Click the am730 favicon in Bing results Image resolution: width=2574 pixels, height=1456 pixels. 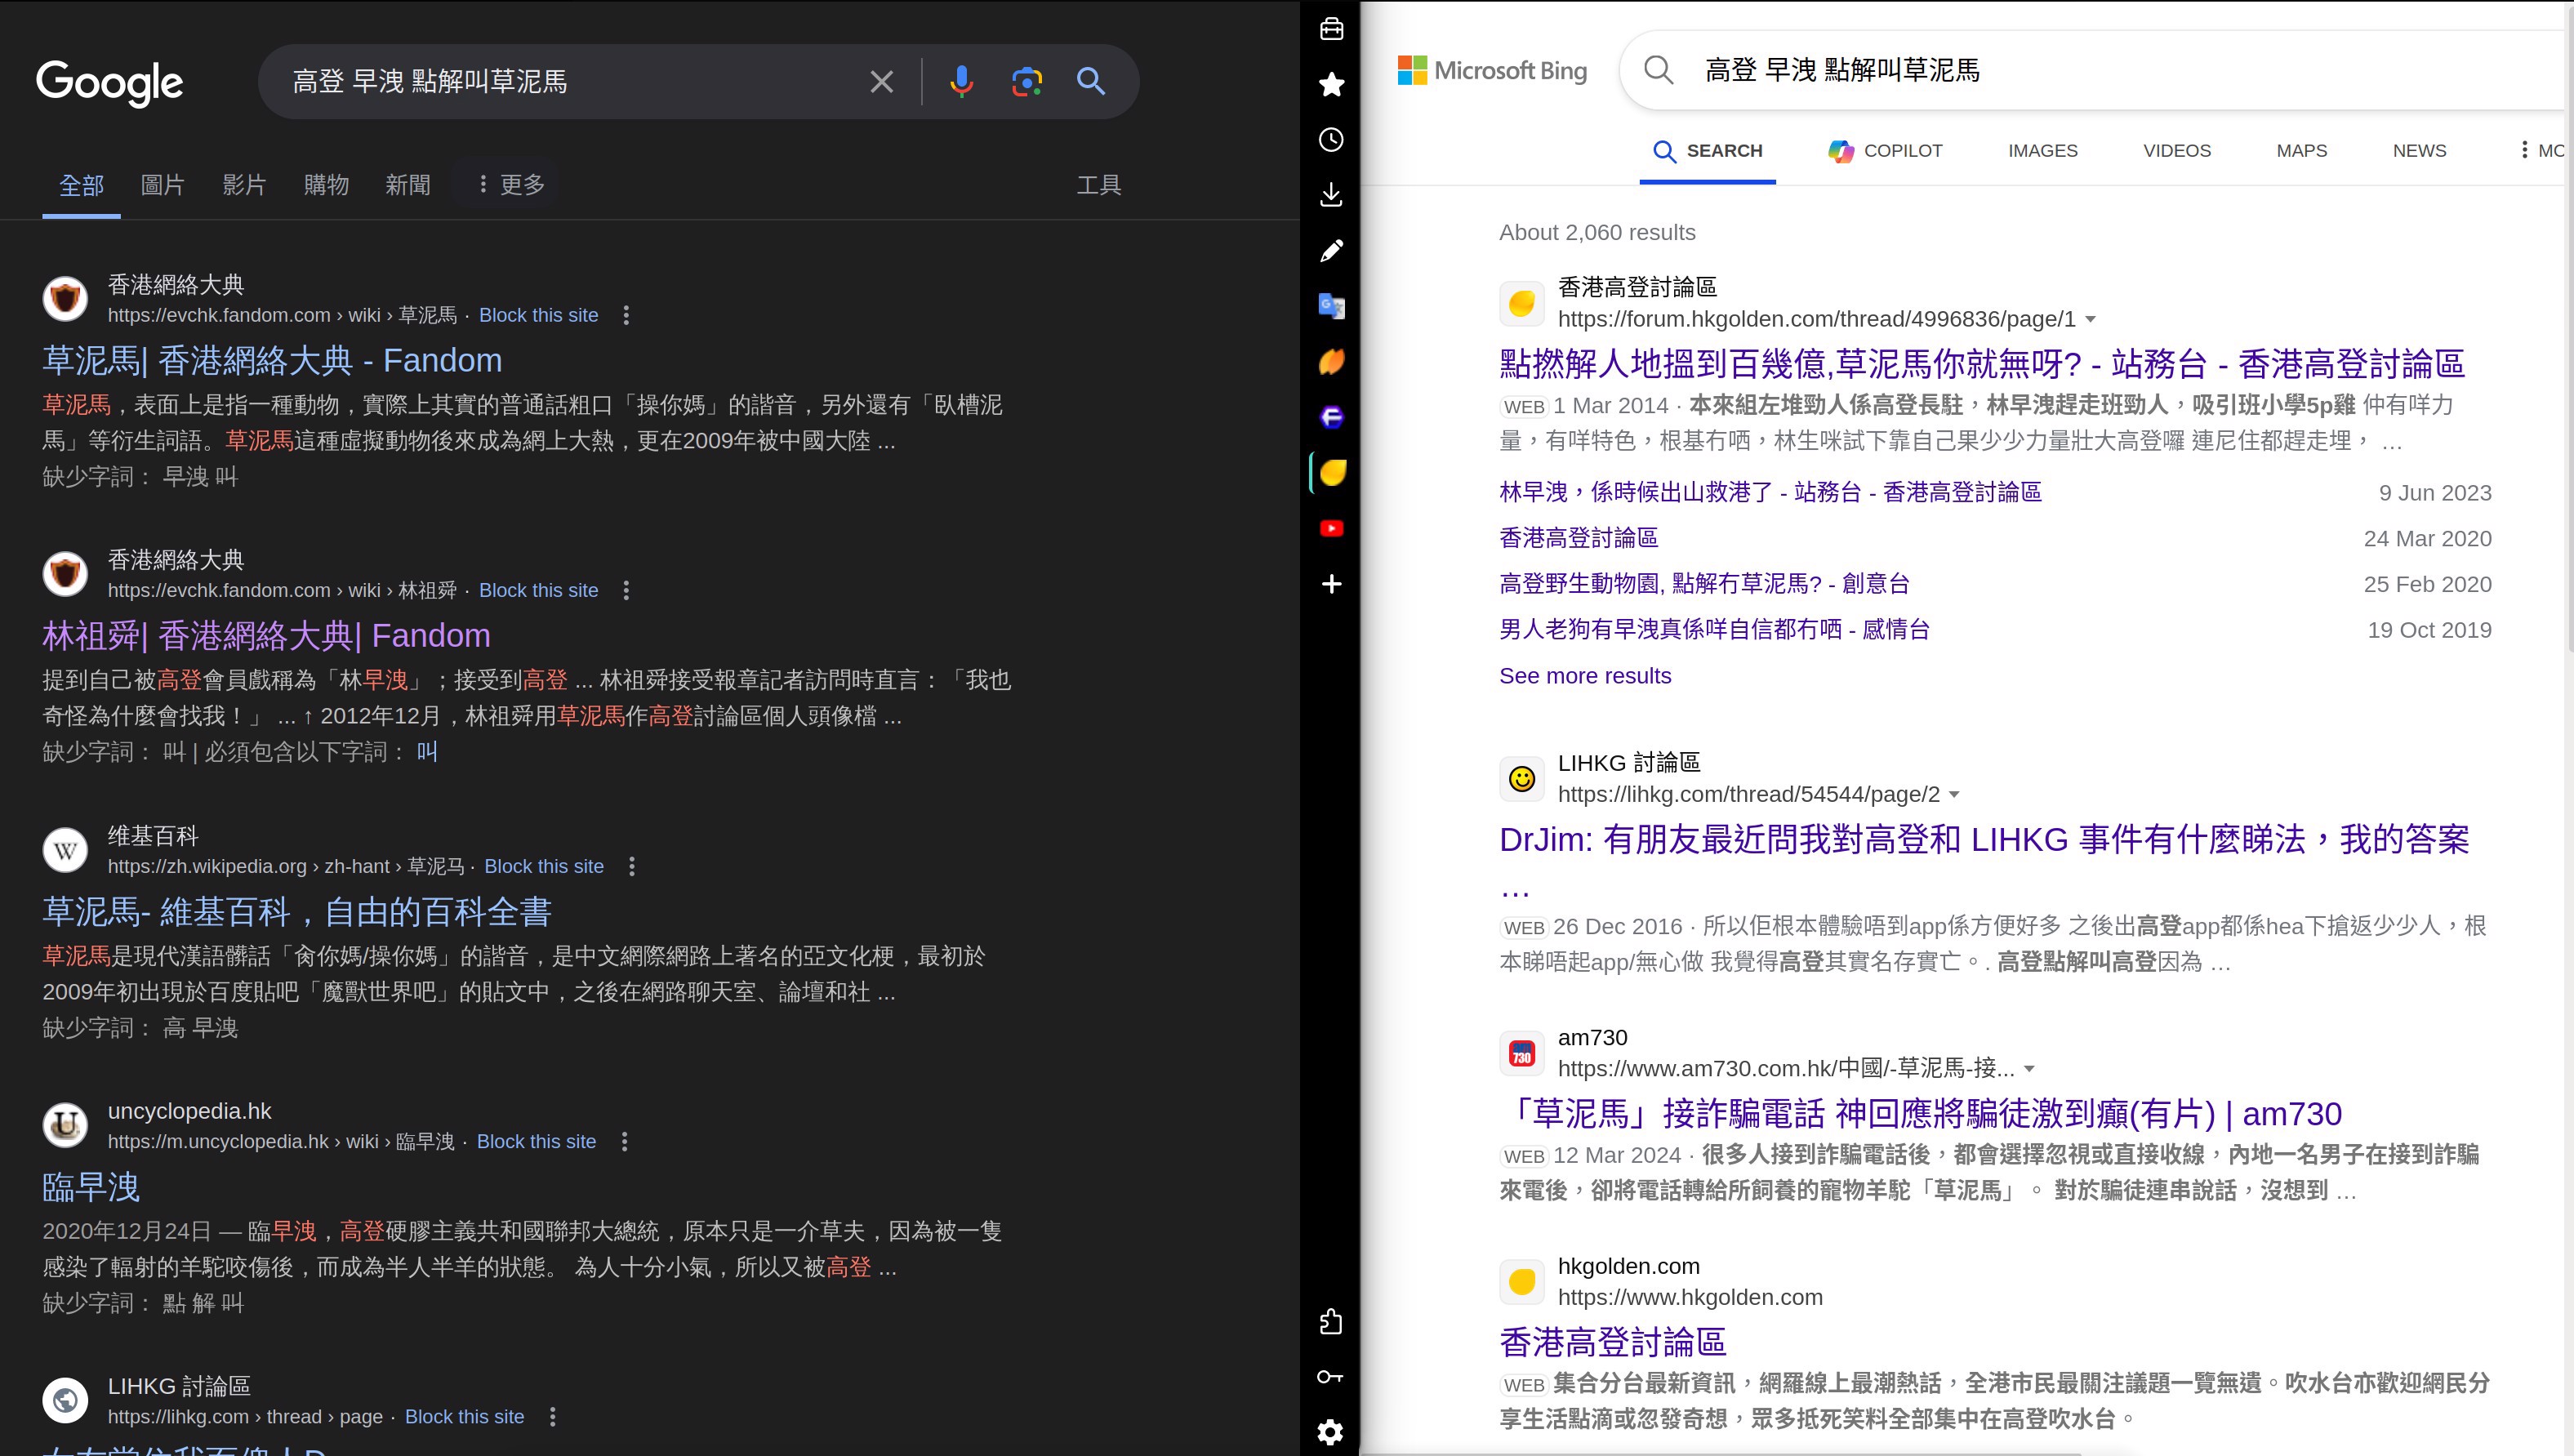tap(1522, 1053)
